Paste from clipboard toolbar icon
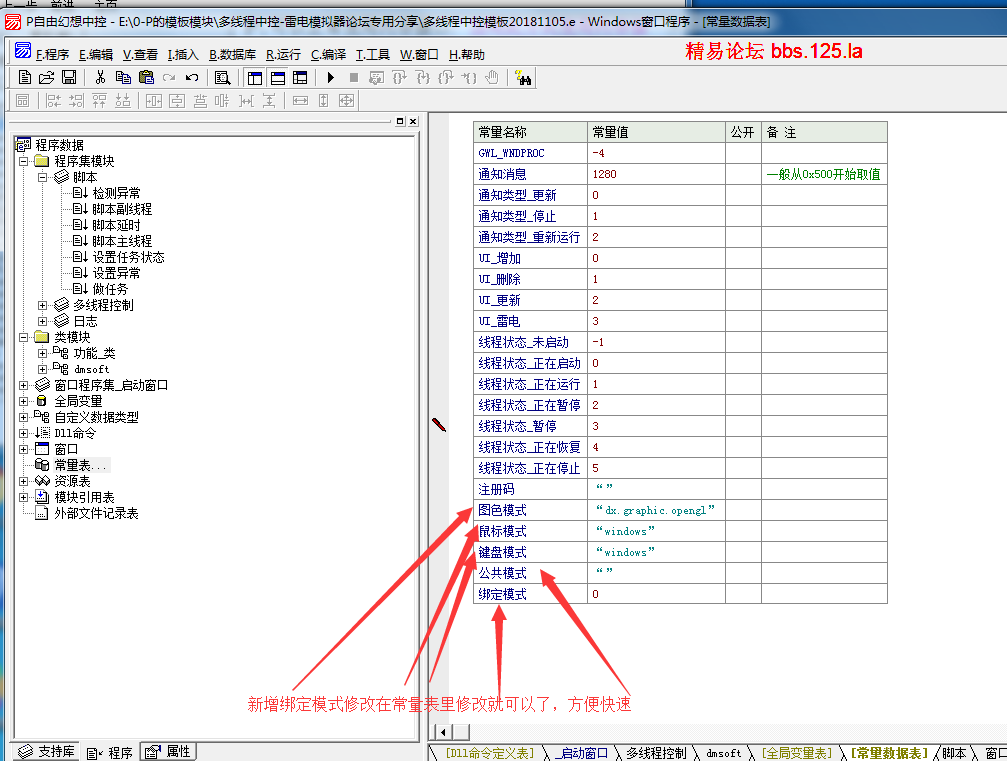 point(146,78)
